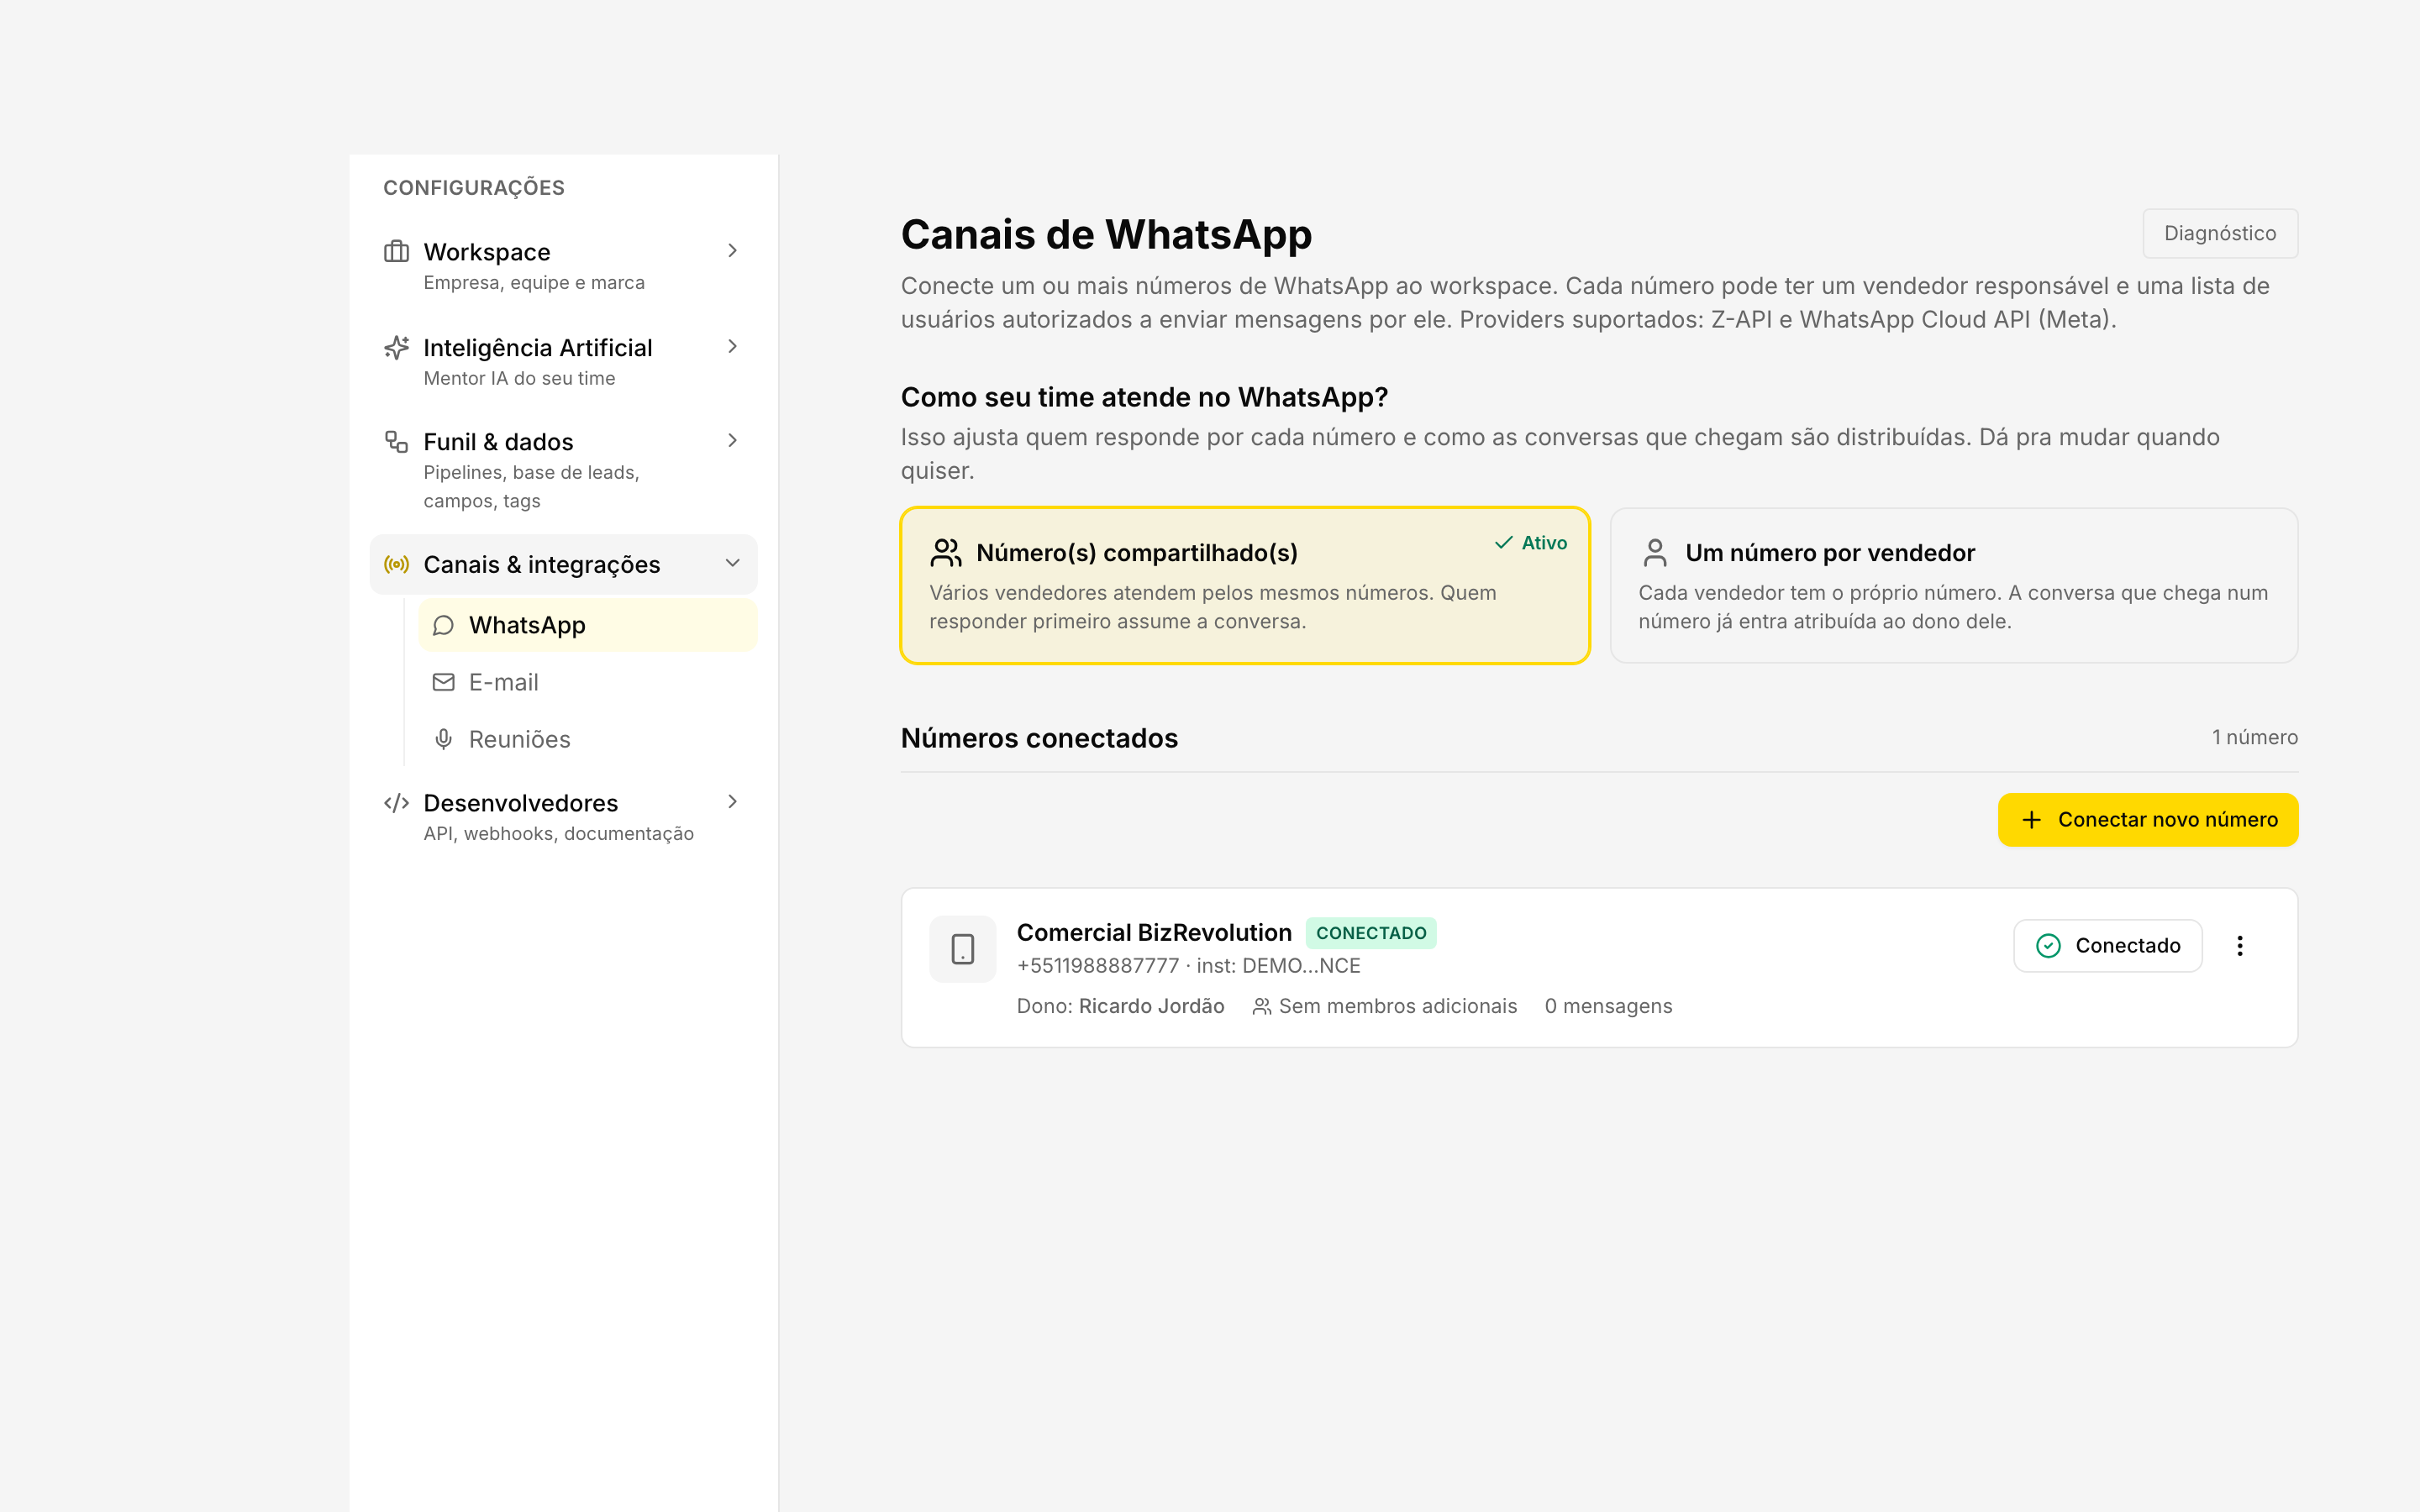Click the Canais & integrações broadcast icon
This screenshot has height=1512, width=2420.
tap(397, 564)
